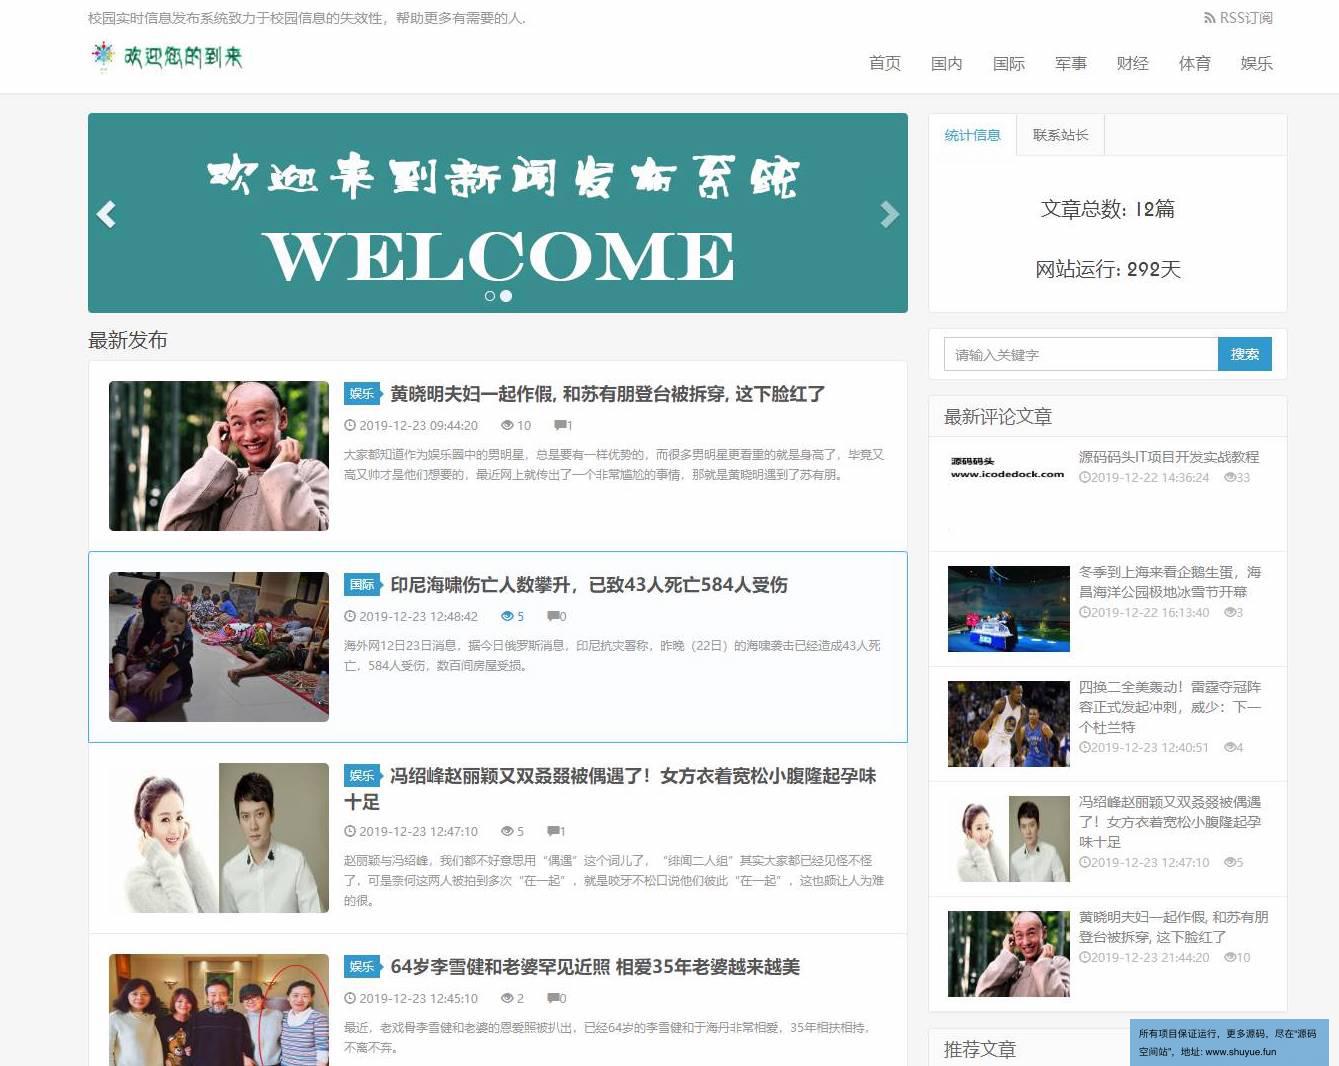The width and height of the screenshot is (1339, 1066).
Task: Open thumbnail of 黄晓明夫妇 article
Action: click(219, 456)
